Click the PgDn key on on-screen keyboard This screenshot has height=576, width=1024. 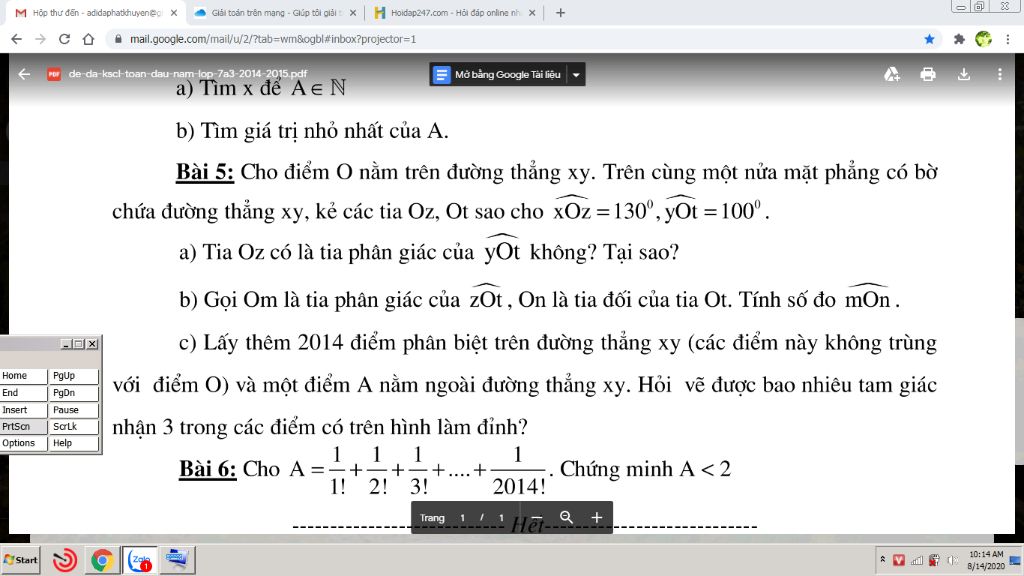74,392
